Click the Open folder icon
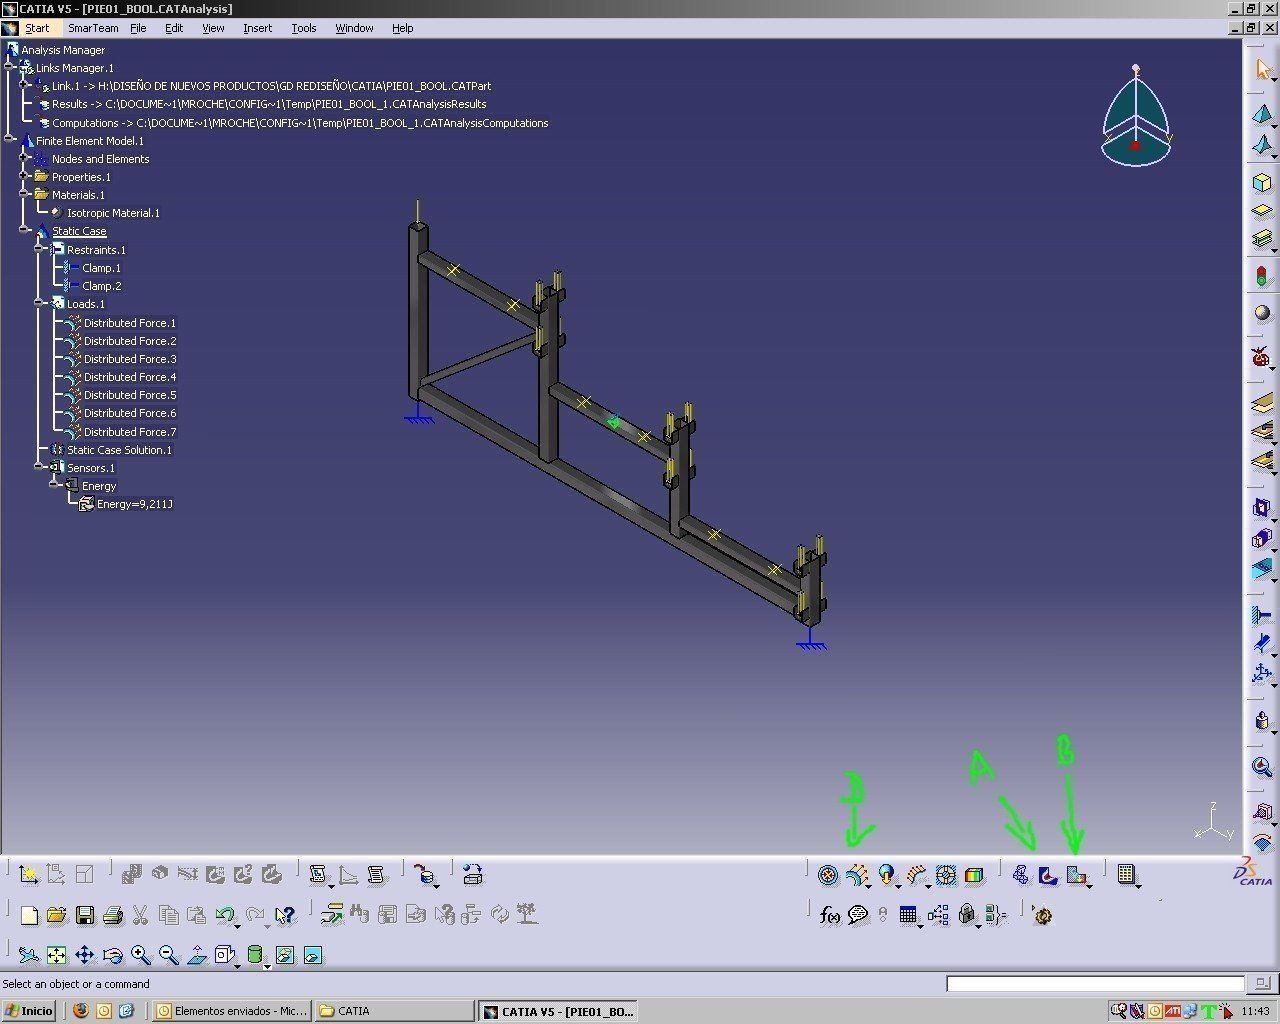The height and width of the screenshot is (1024, 1280). (x=56, y=915)
